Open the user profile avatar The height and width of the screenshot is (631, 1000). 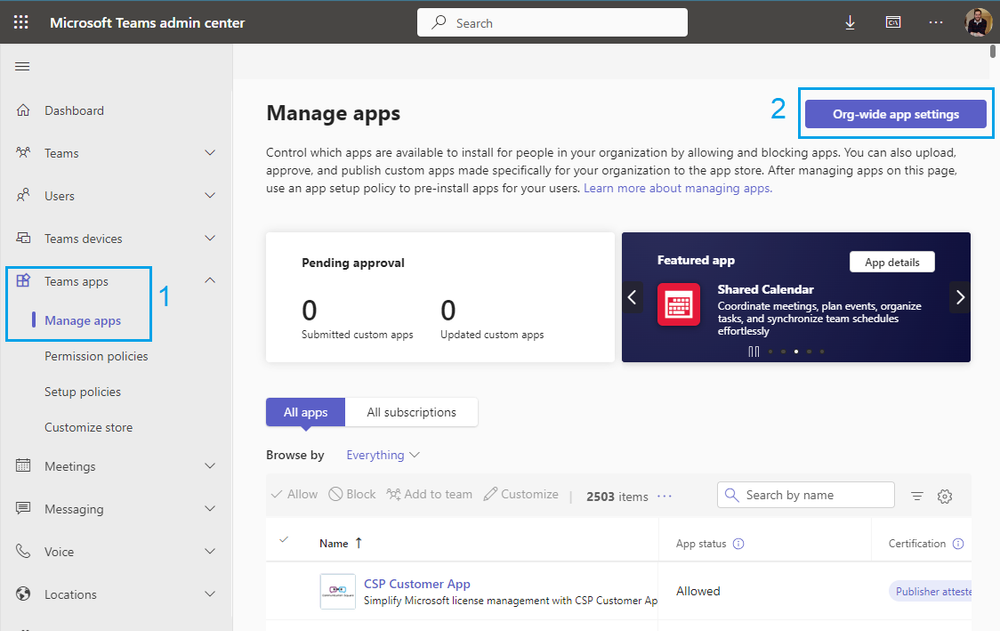(x=978, y=22)
